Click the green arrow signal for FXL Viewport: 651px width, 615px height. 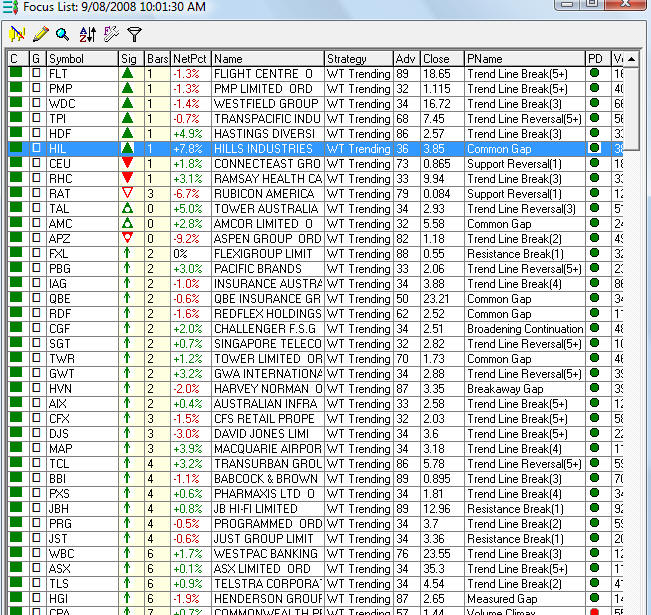[x=127, y=253]
